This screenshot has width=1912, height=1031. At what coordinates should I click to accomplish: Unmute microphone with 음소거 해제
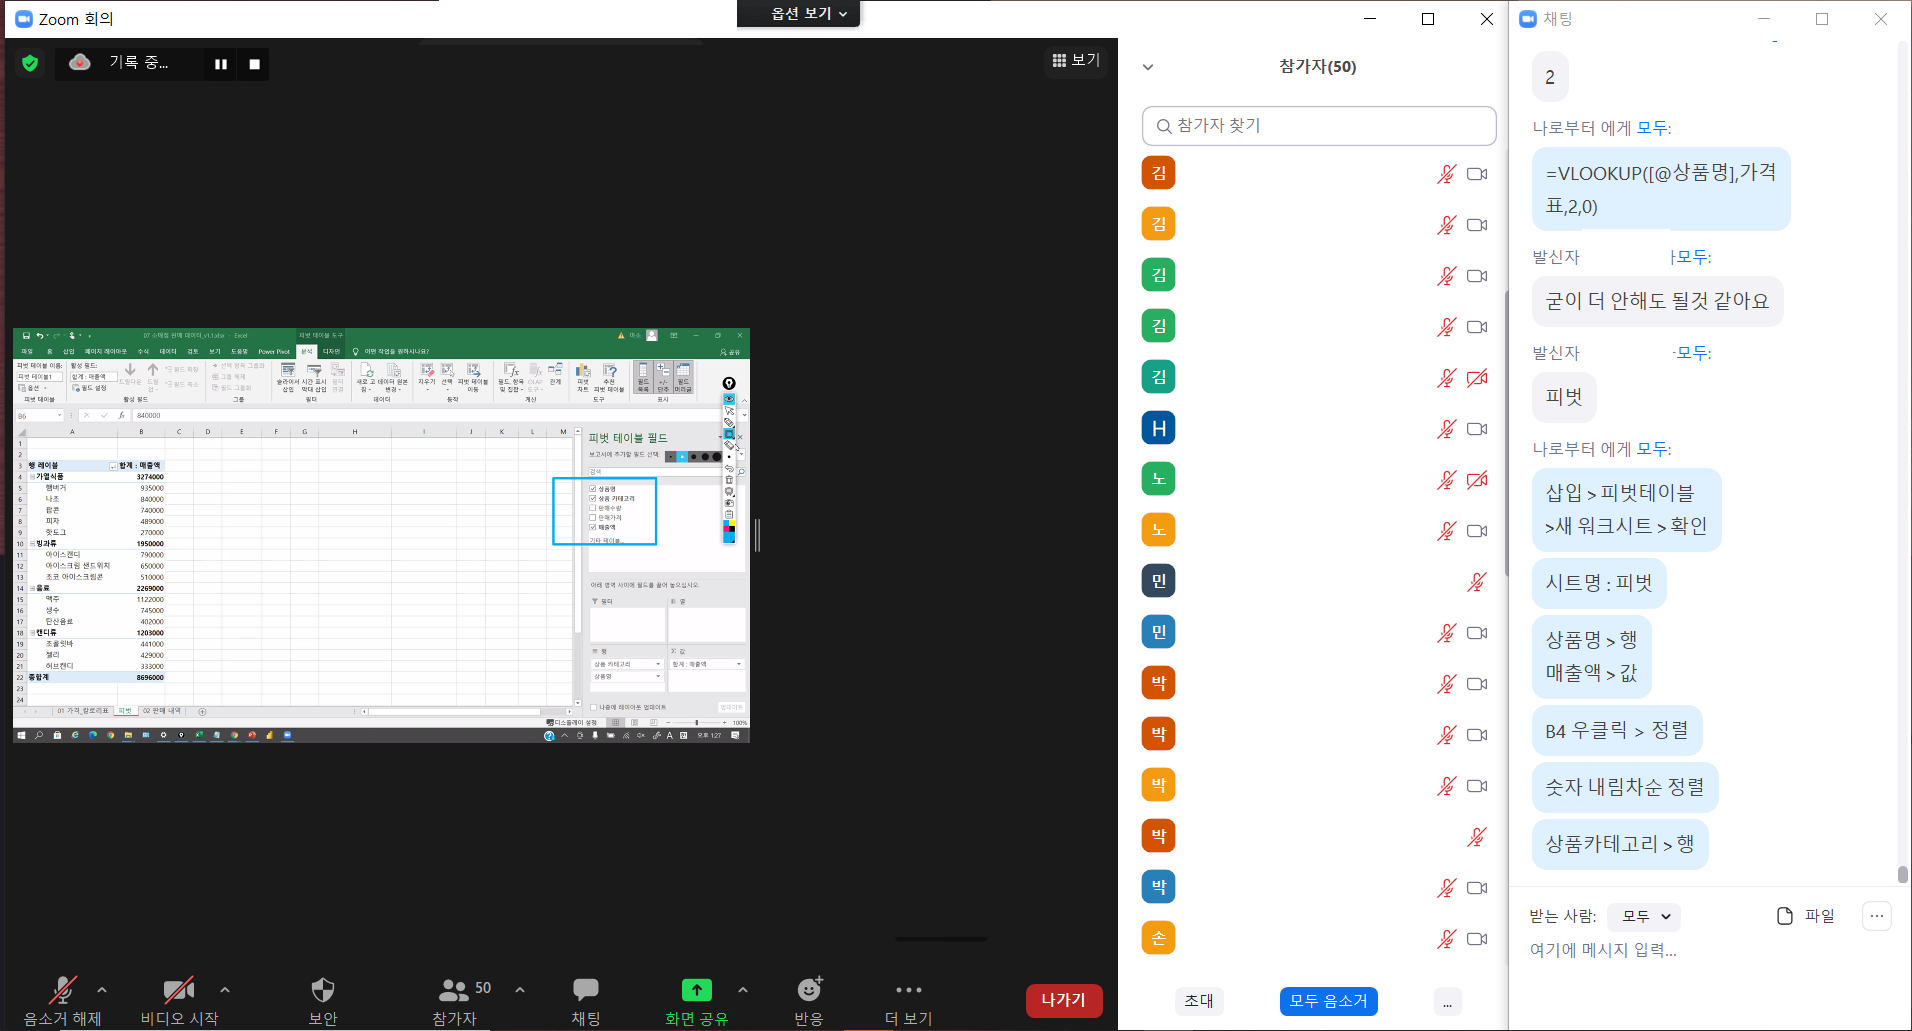[62, 1000]
